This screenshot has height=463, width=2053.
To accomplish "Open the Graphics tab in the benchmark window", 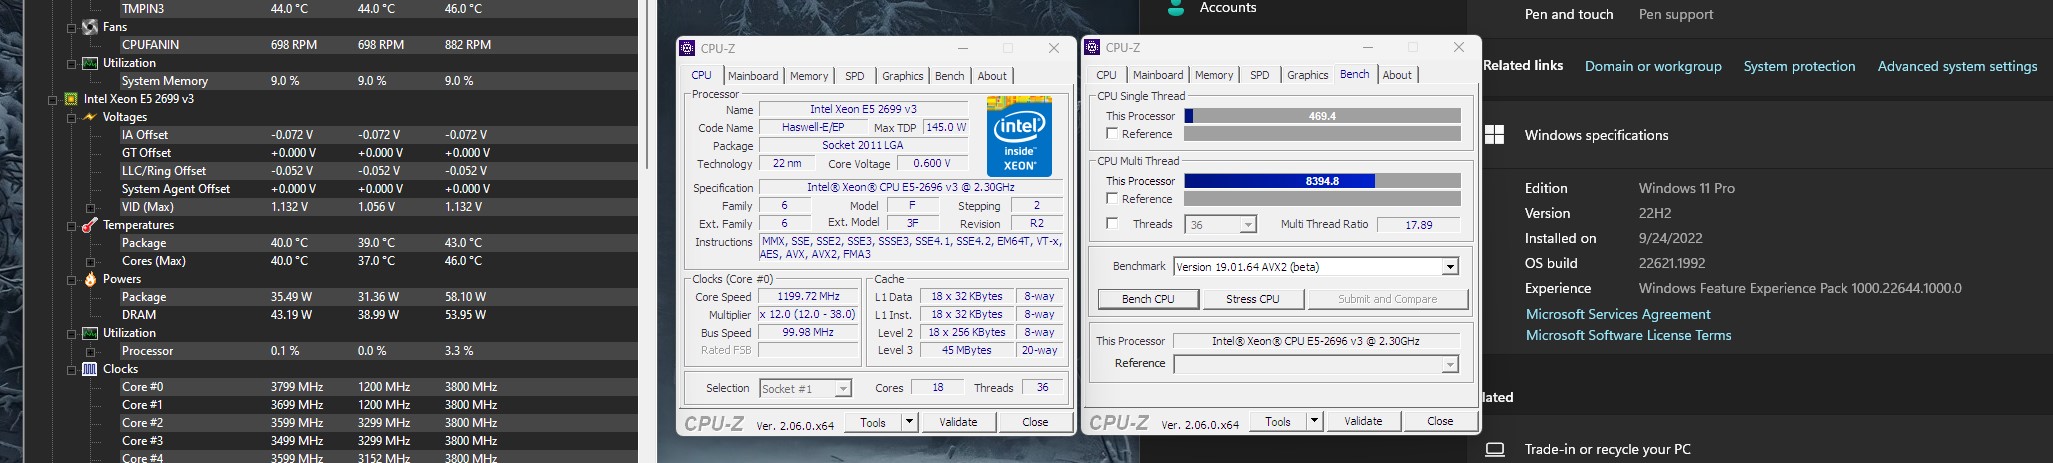I will (x=1307, y=75).
